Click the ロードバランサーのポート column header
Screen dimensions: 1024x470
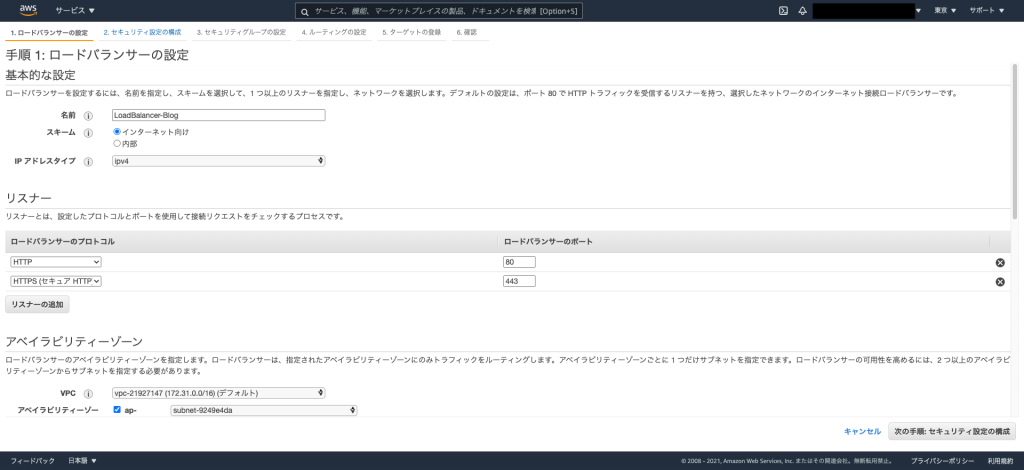[x=549, y=242]
